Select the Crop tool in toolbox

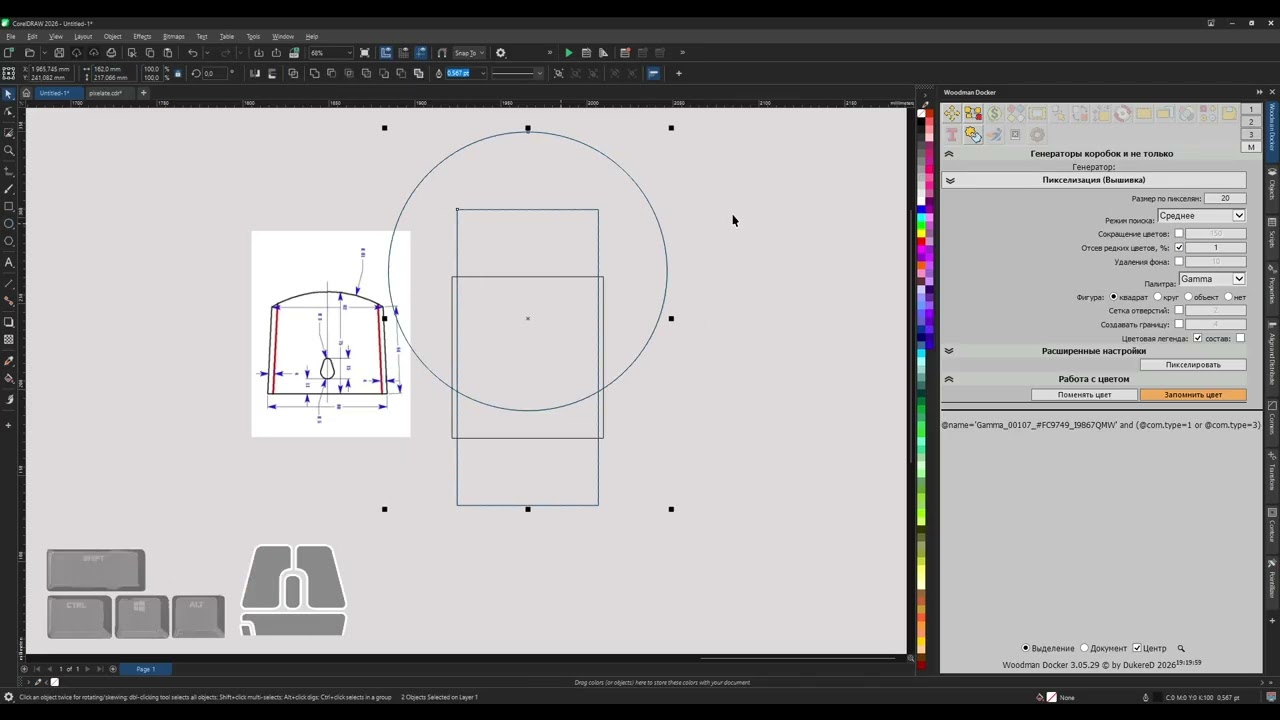[9, 132]
